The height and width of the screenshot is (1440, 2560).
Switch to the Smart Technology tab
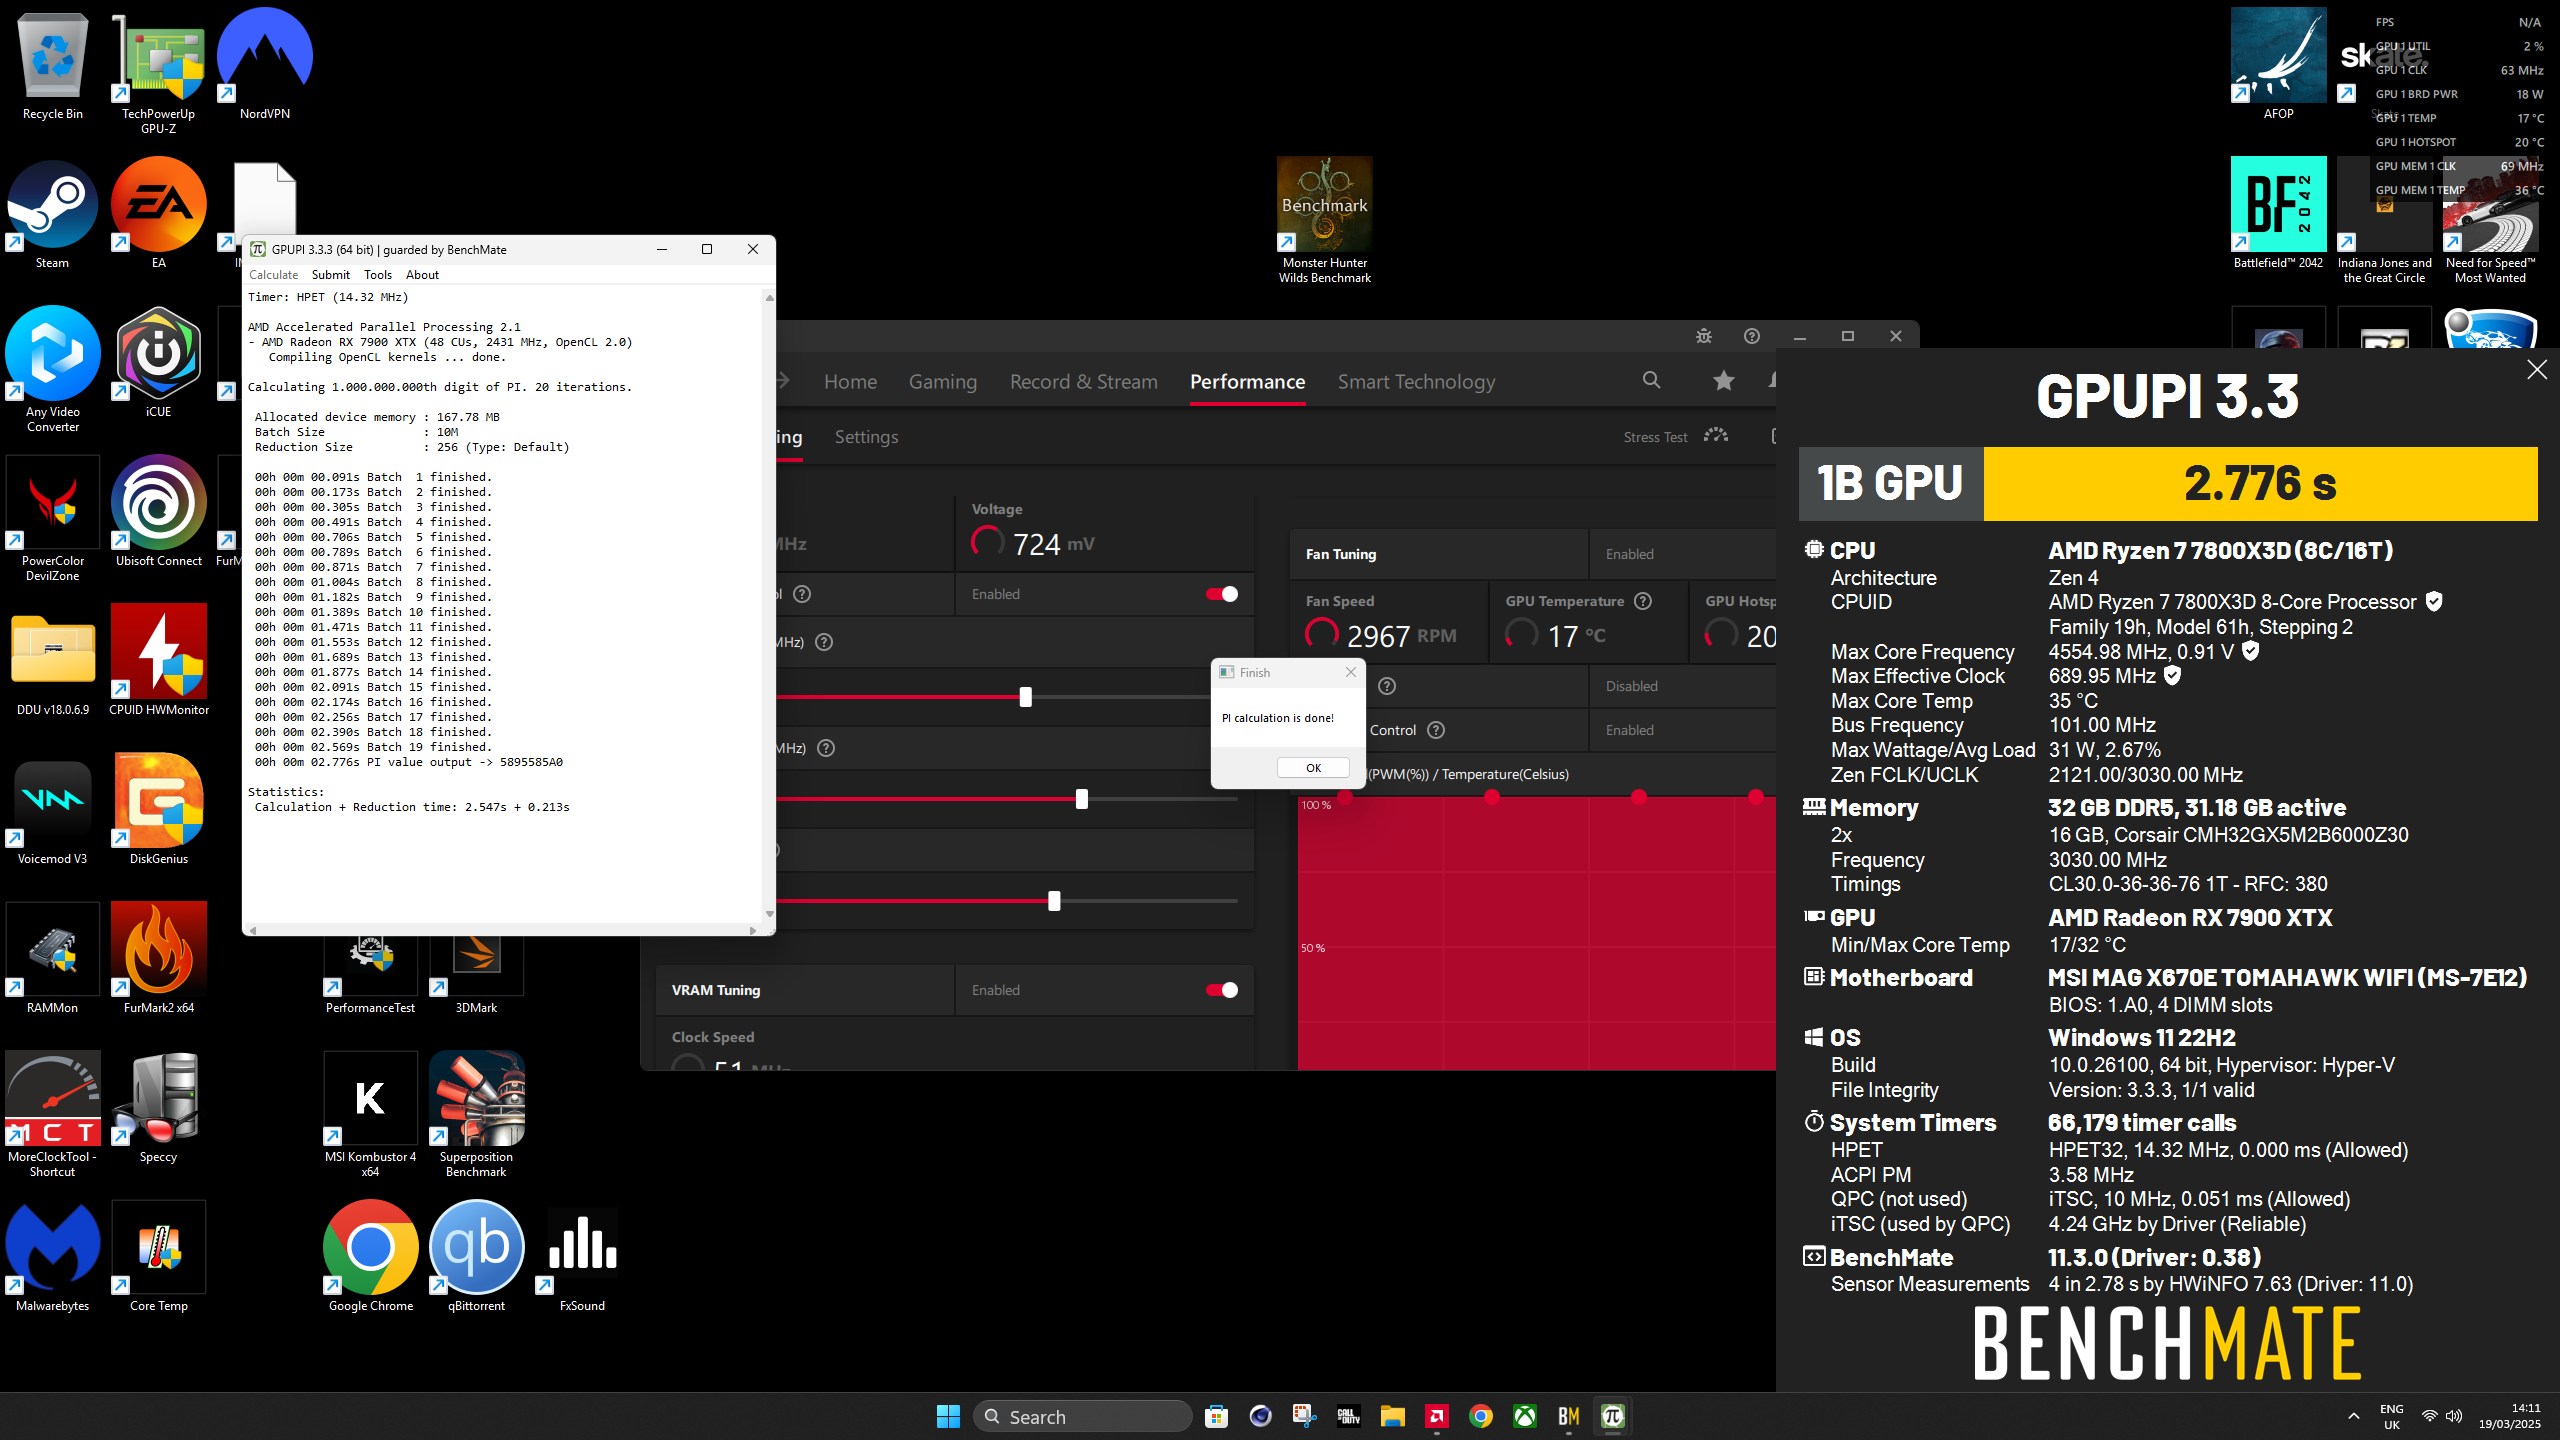(x=1417, y=382)
